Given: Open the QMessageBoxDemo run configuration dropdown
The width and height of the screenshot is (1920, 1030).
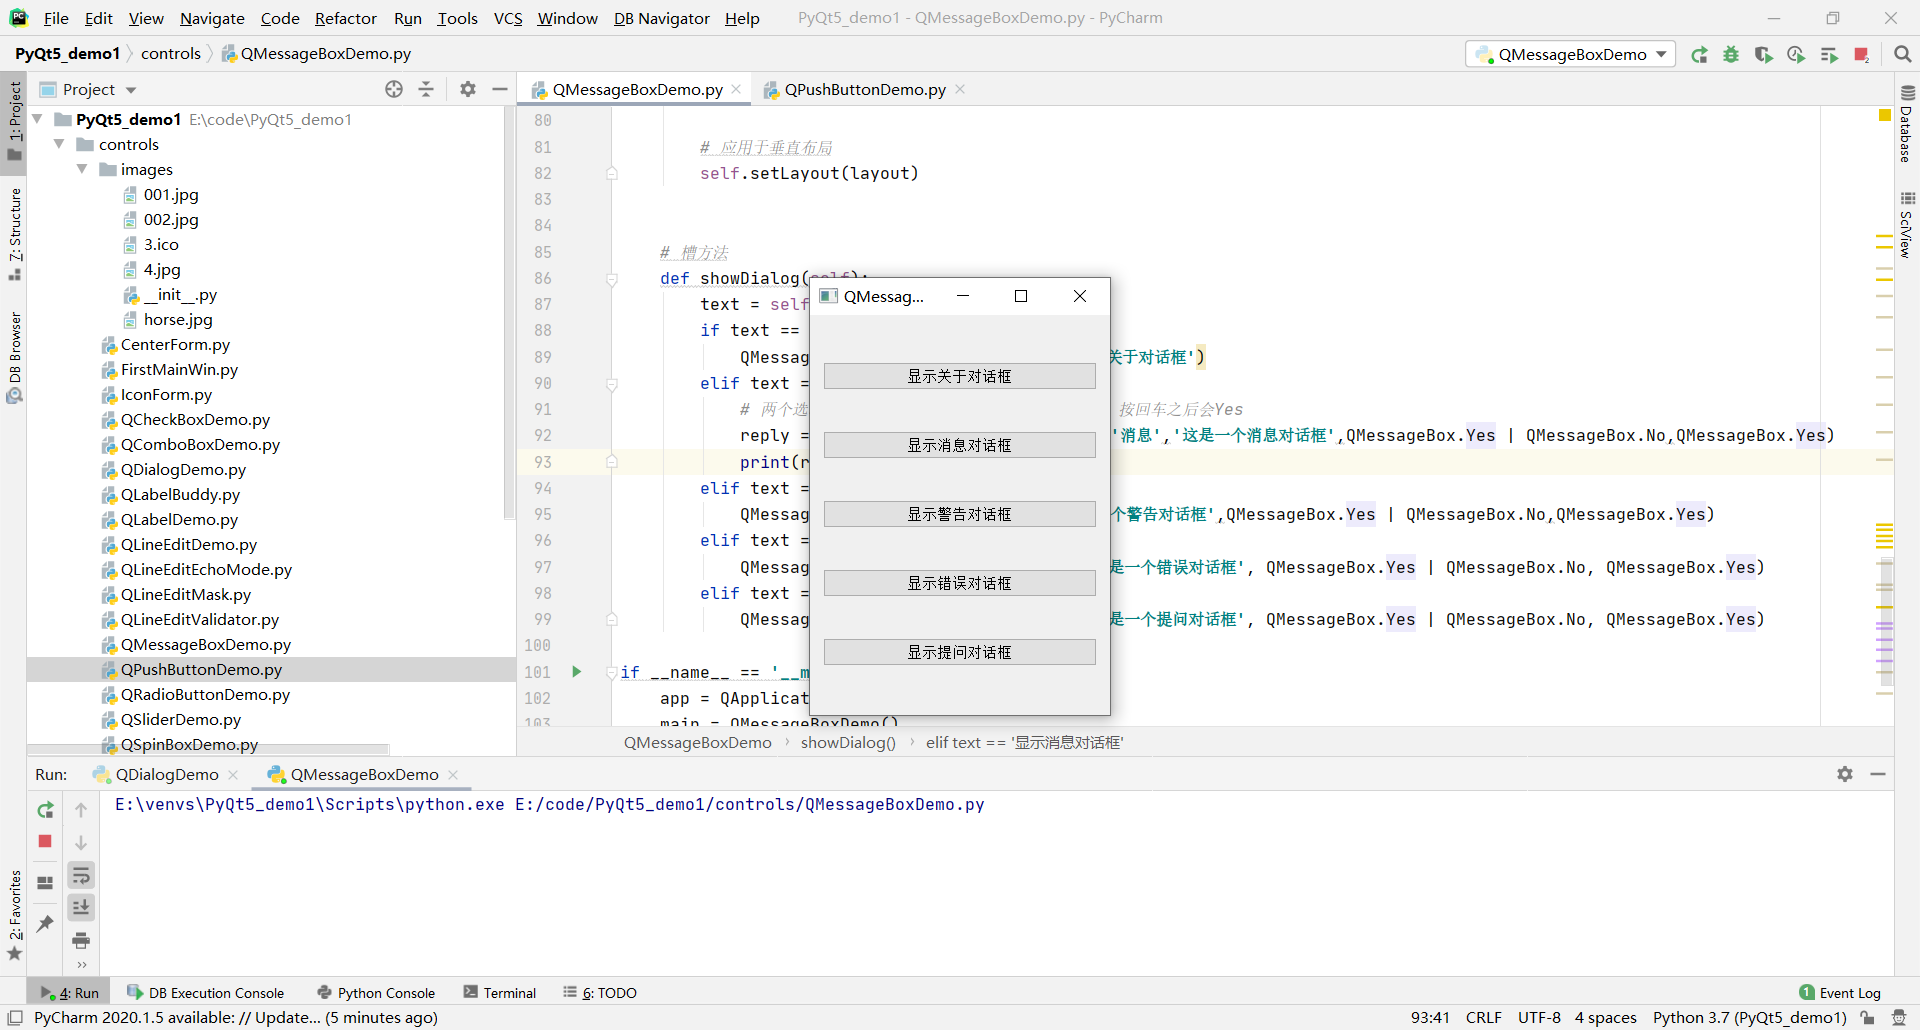Looking at the screenshot, I should point(1571,55).
